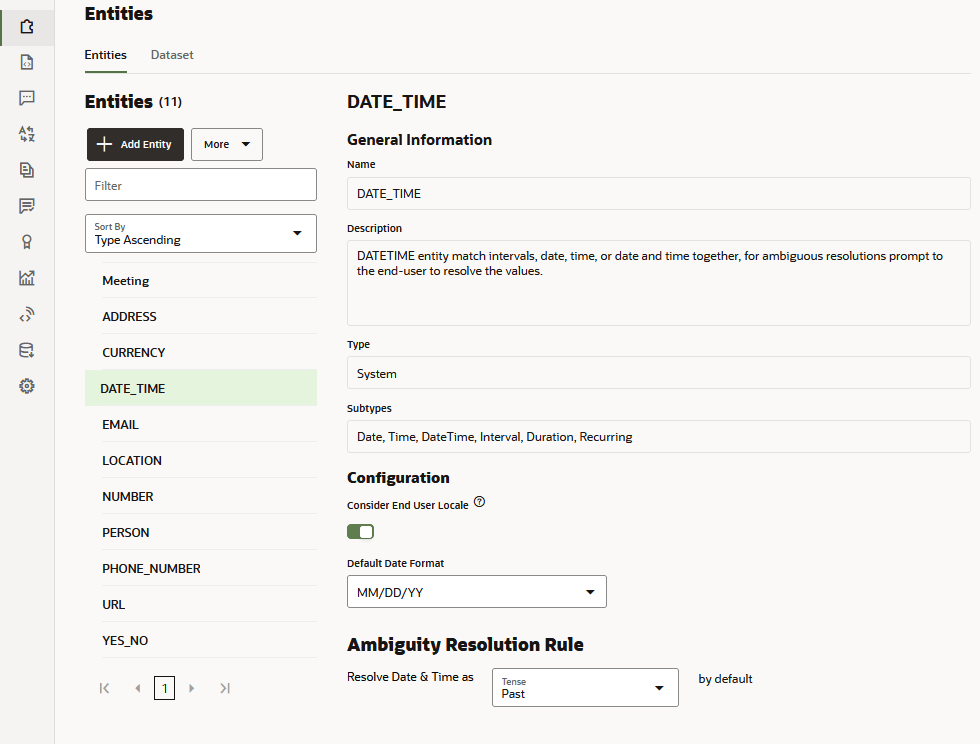
Task: Click the Add Entity button
Action: (135, 144)
